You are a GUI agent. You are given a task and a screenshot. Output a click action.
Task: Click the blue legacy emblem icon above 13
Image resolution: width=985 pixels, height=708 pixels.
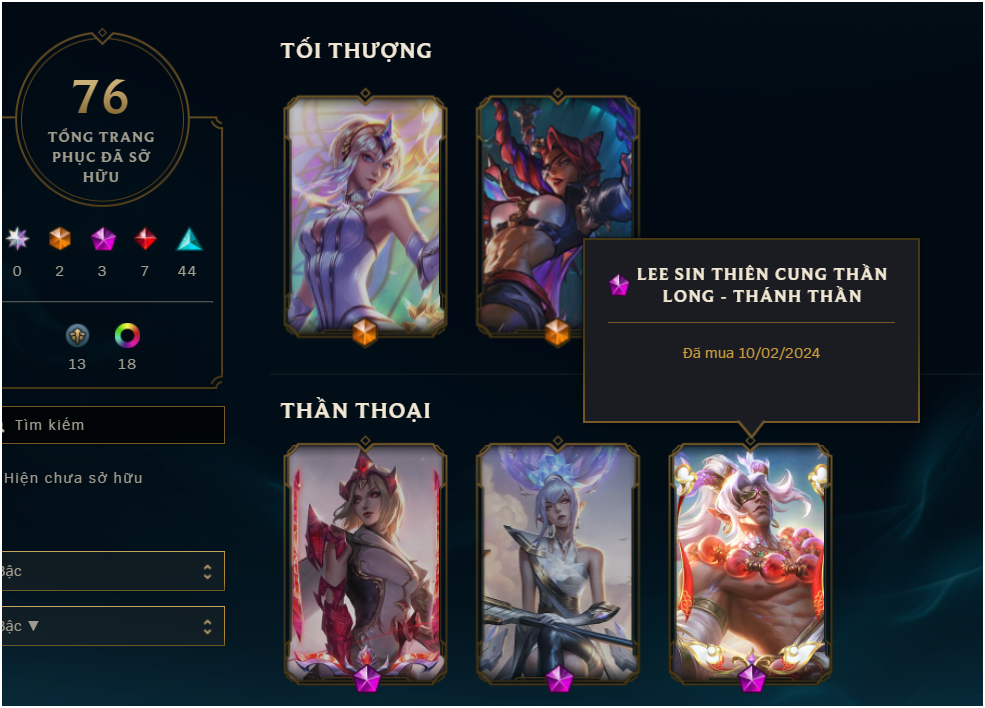click(77, 335)
